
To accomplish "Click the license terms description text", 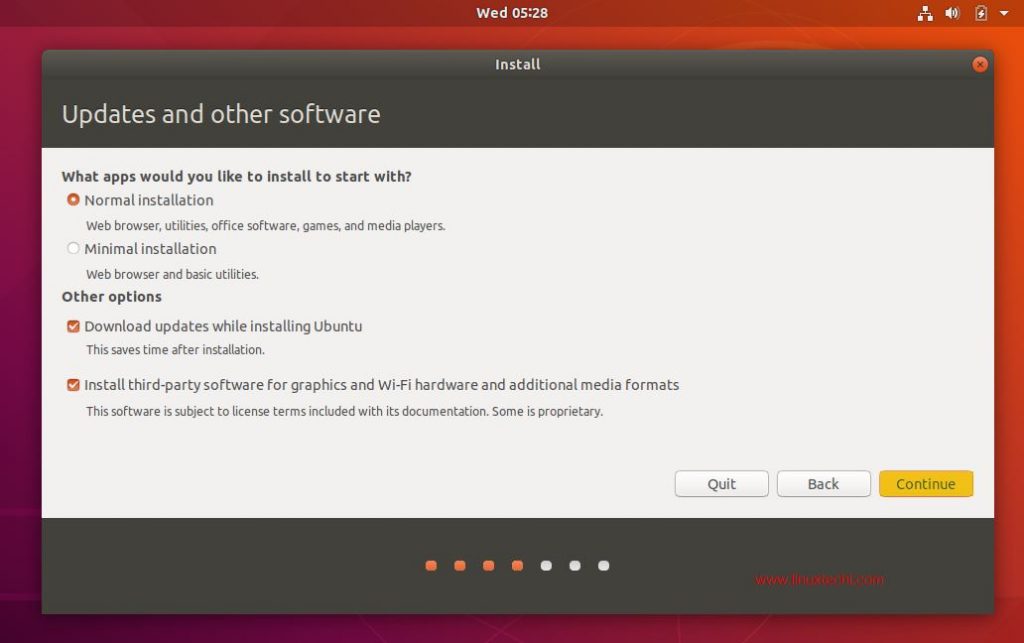I will [x=344, y=411].
